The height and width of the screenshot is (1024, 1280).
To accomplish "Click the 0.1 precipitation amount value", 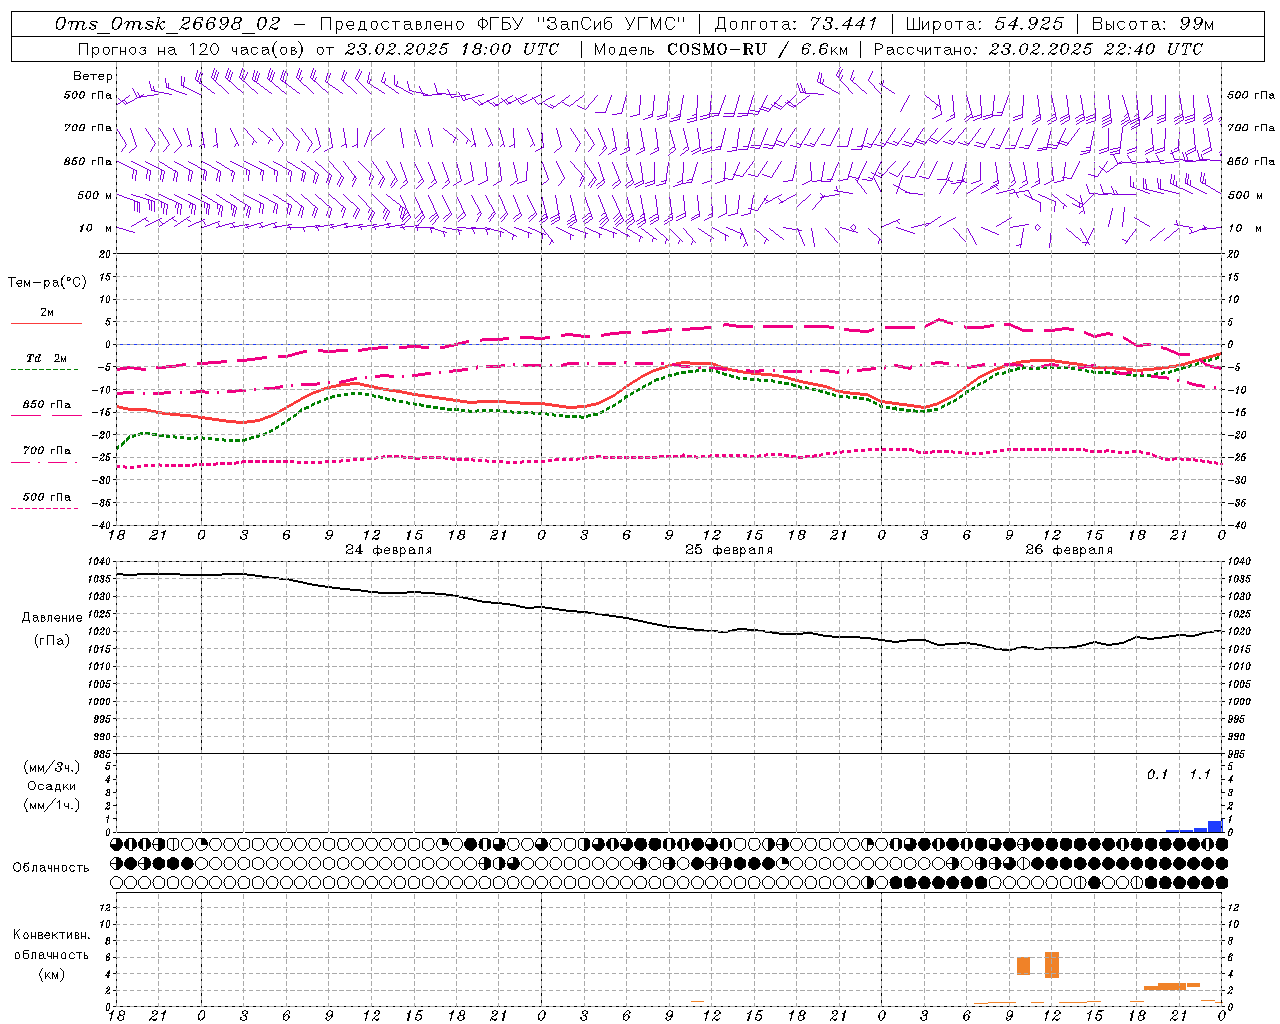I will (1157, 774).
